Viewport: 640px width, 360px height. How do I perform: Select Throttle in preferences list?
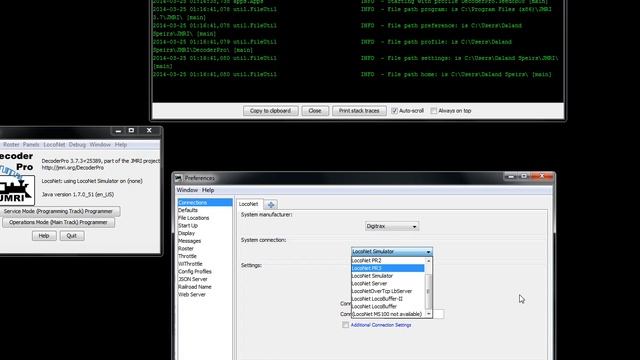pos(205,256)
